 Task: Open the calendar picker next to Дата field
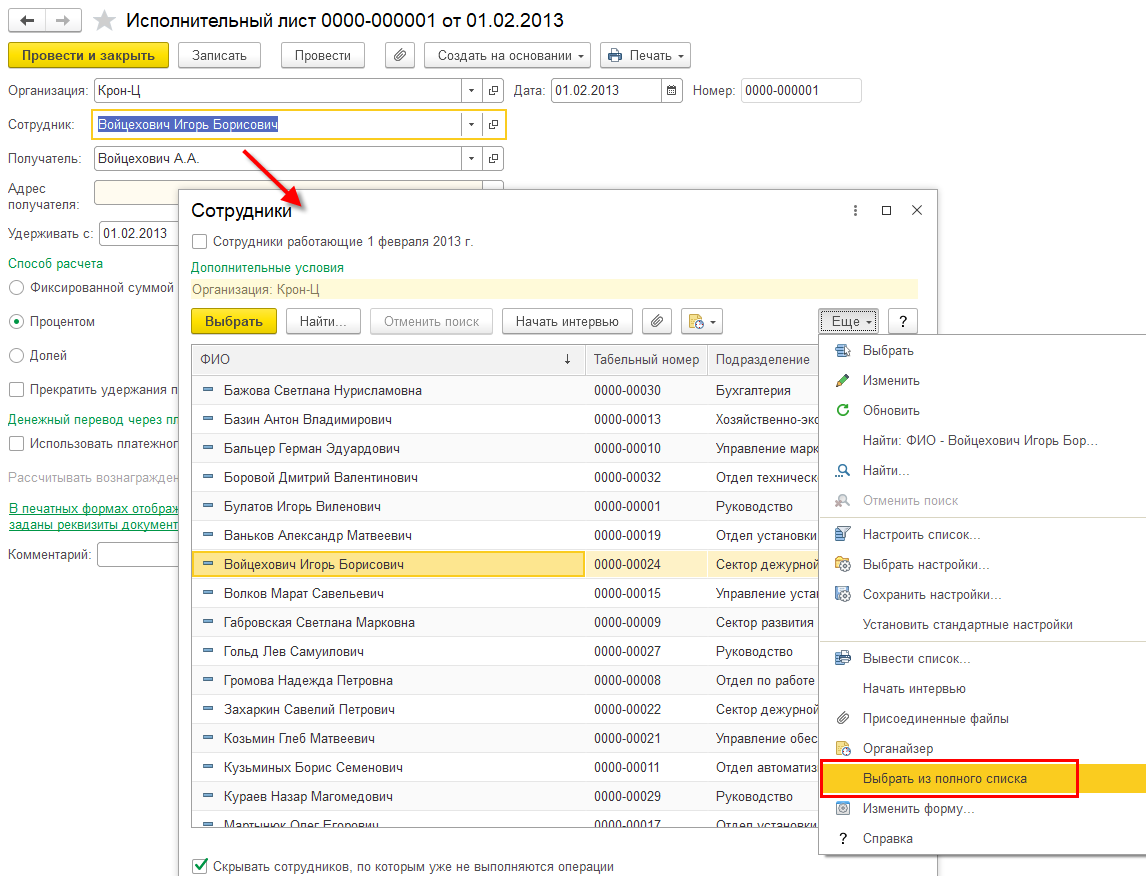click(x=672, y=91)
